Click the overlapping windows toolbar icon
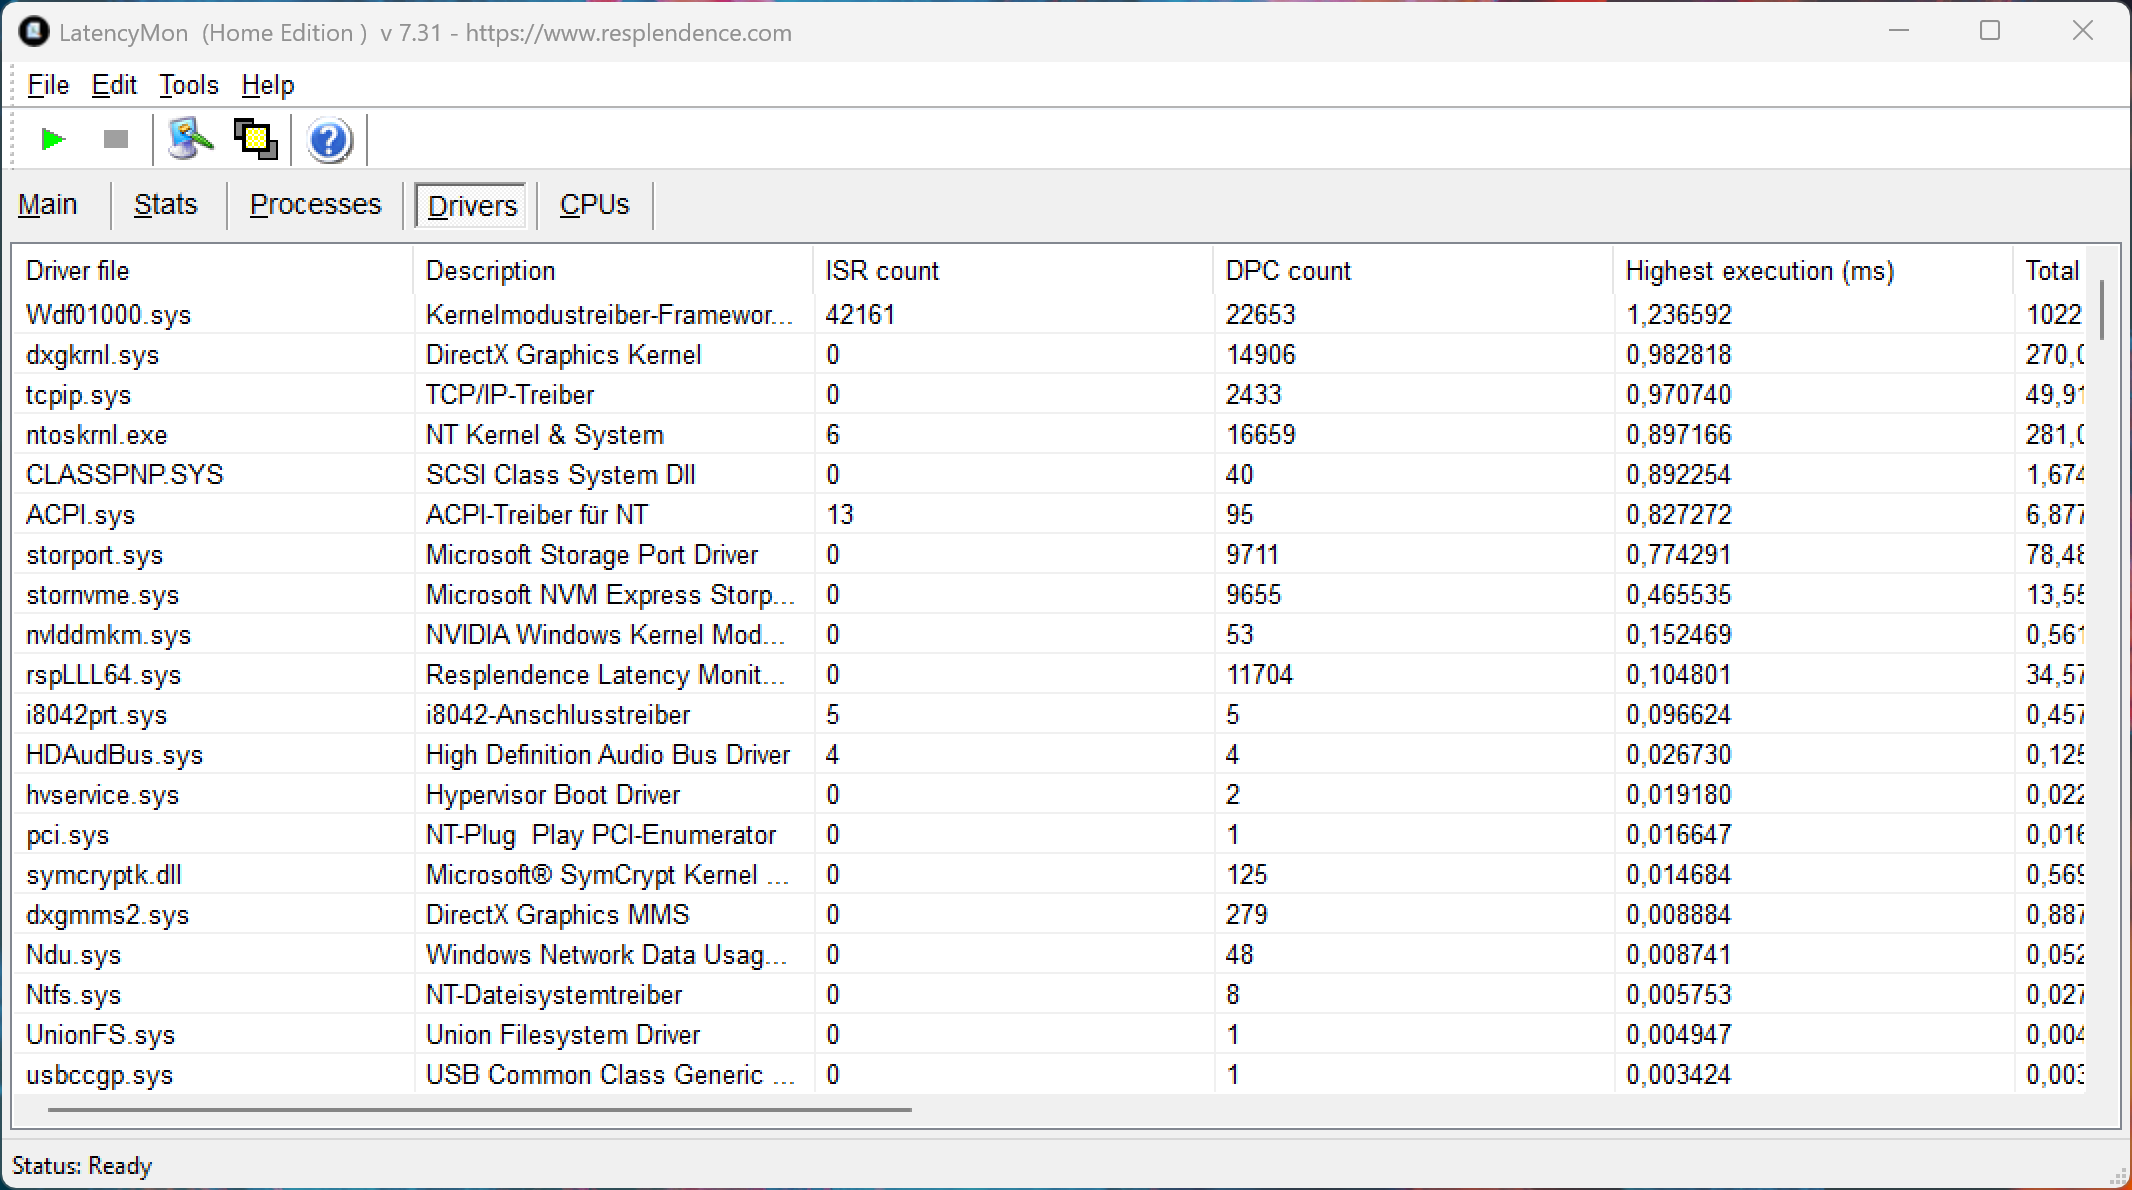The width and height of the screenshot is (2132, 1190). pyautogui.click(x=255, y=140)
